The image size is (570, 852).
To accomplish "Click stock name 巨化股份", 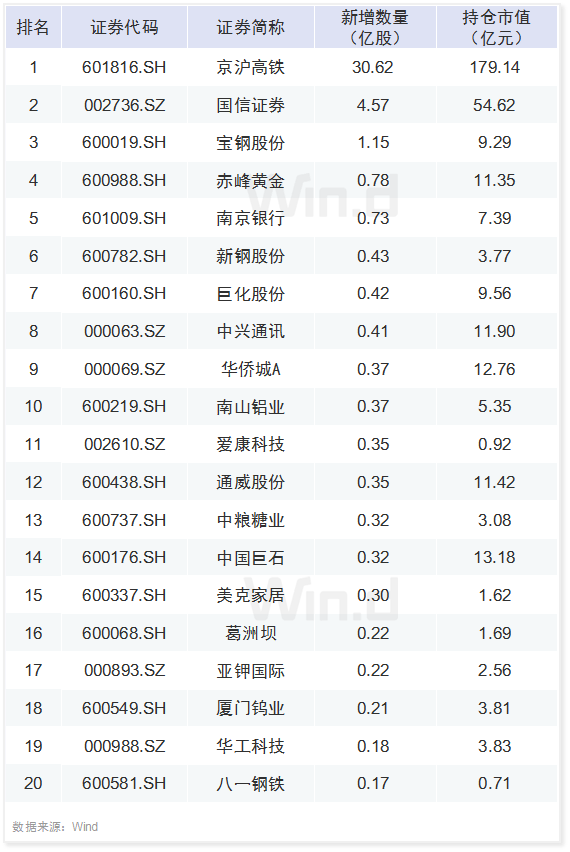I will coord(250,294).
